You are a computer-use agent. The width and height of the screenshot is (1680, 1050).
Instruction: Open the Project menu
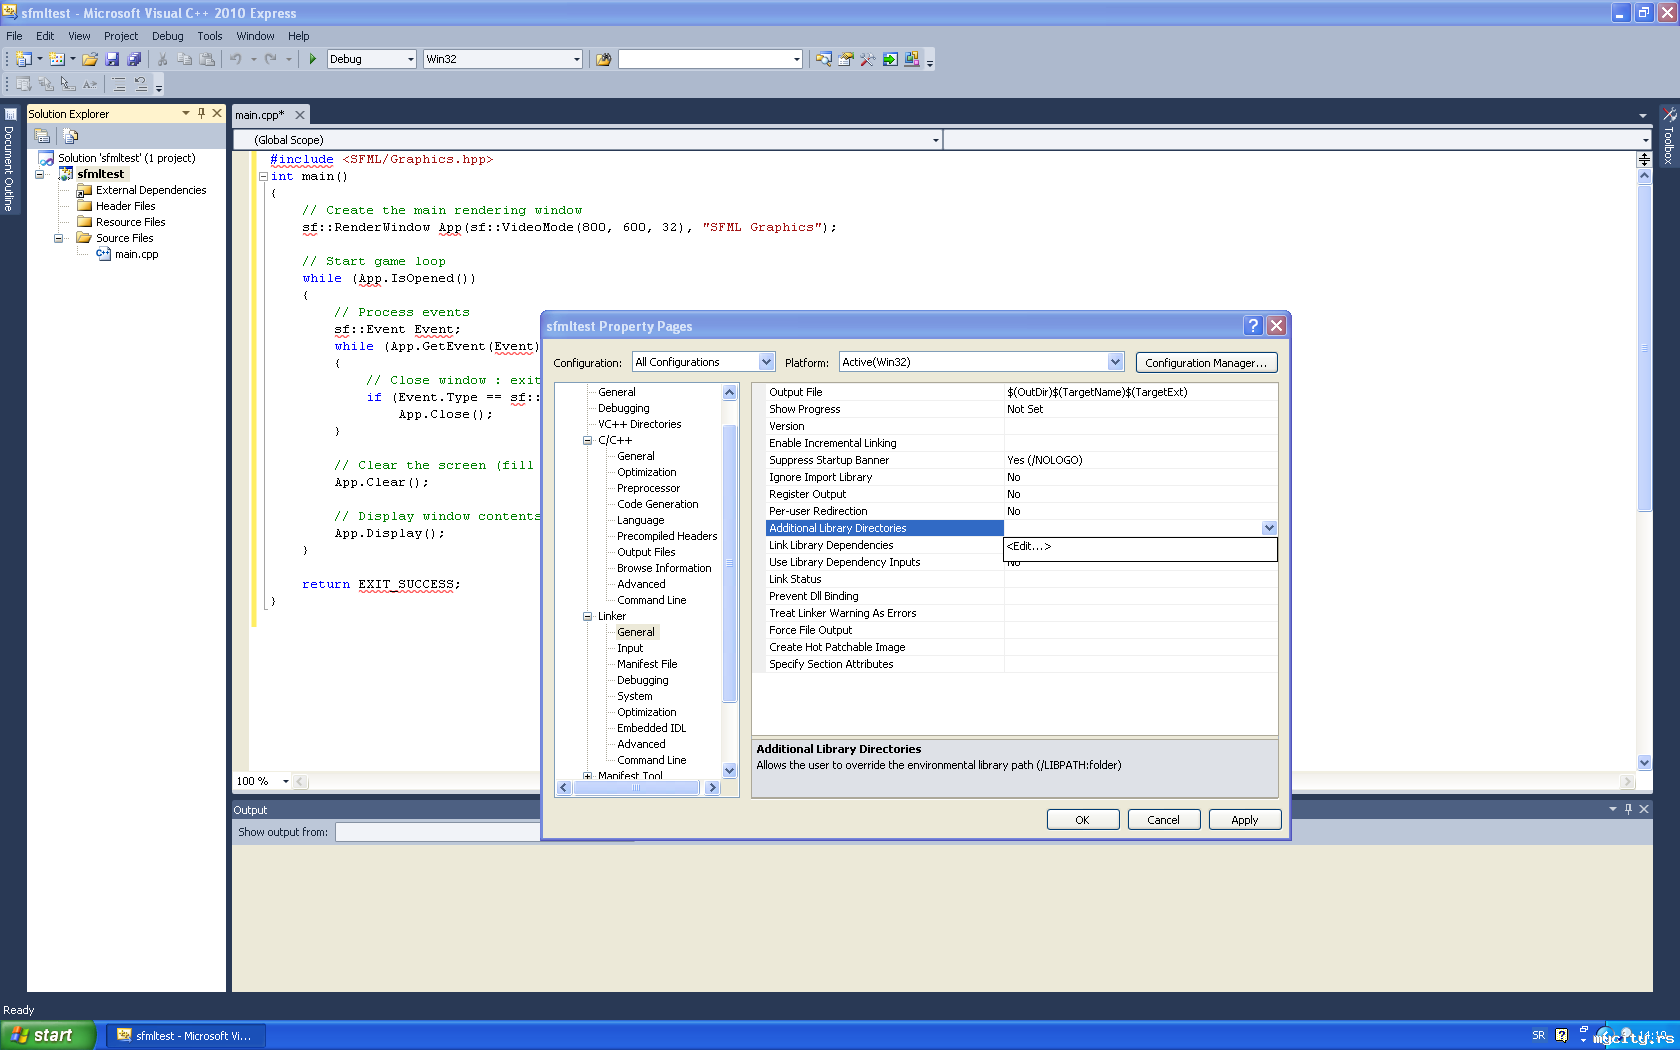(120, 36)
